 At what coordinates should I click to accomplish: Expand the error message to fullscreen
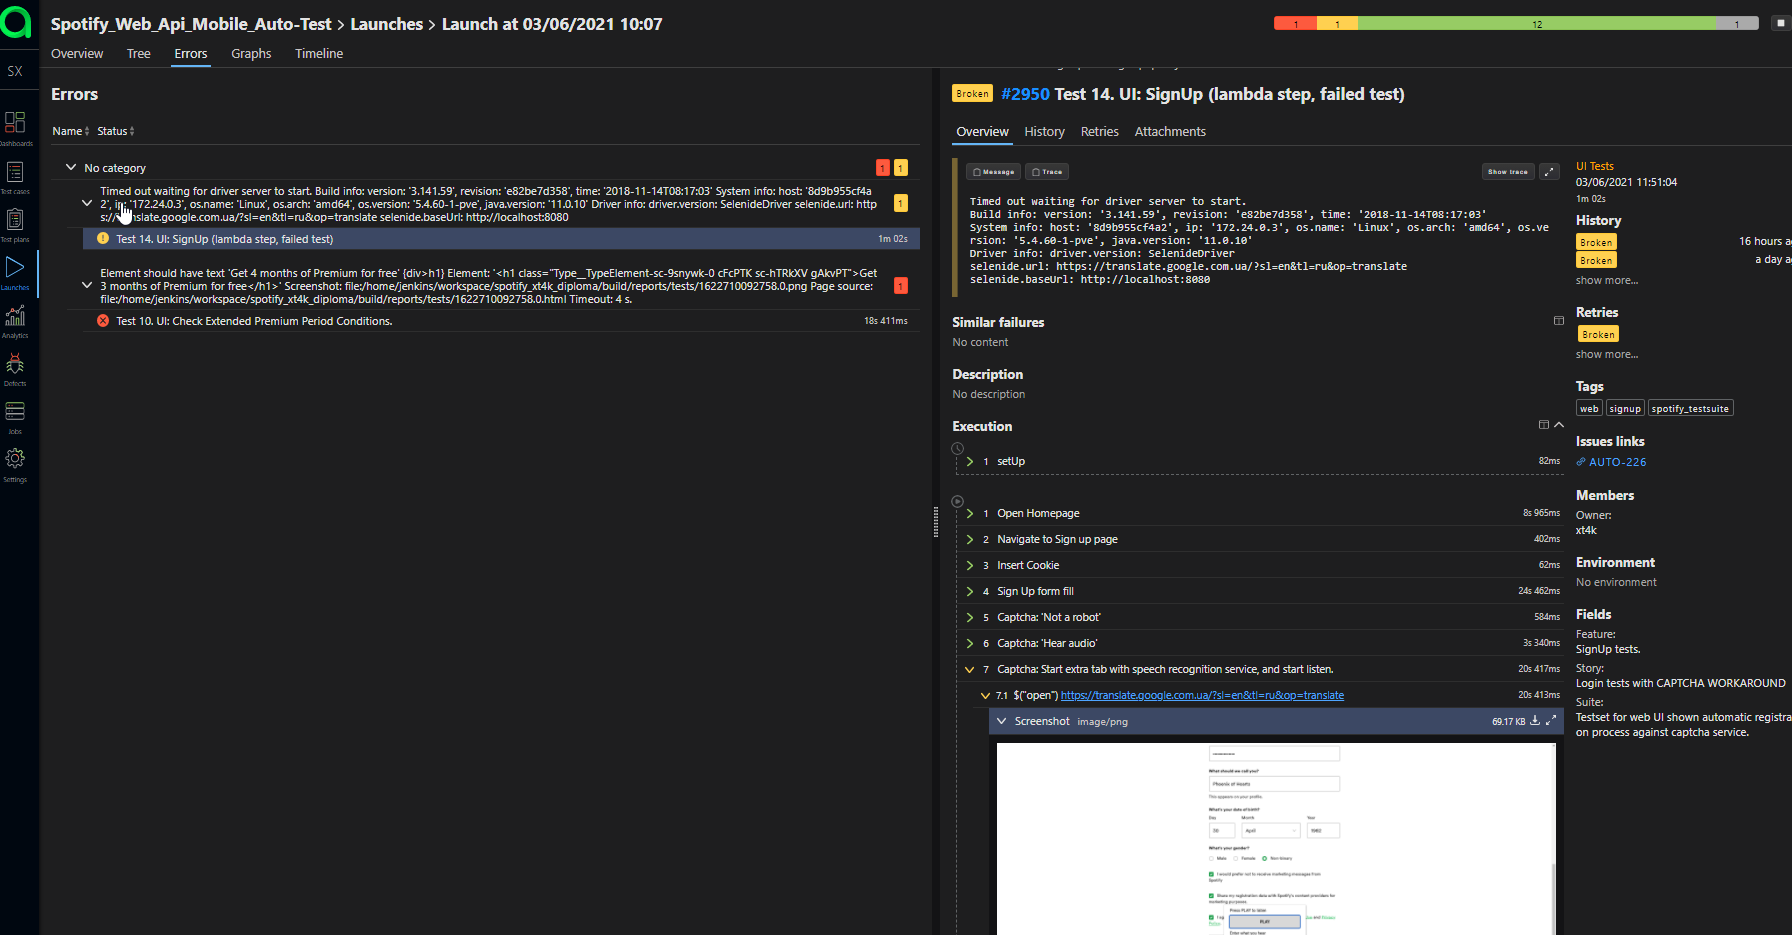(1549, 171)
